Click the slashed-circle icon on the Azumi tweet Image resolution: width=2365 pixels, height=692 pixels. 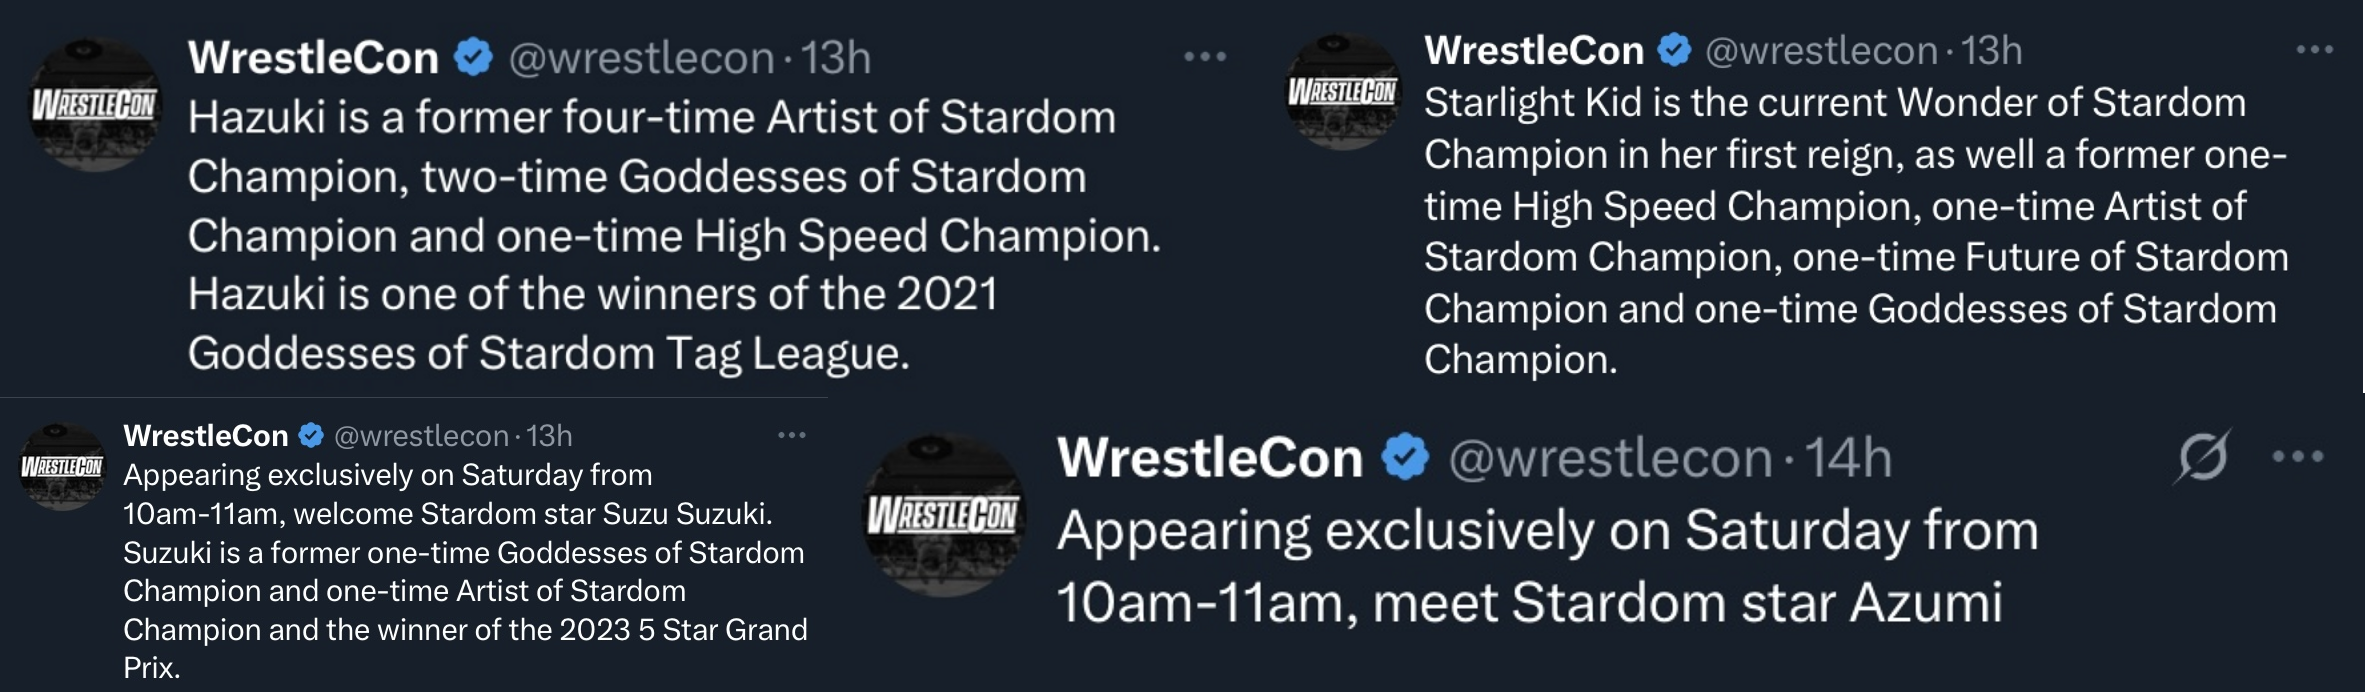click(2202, 457)
